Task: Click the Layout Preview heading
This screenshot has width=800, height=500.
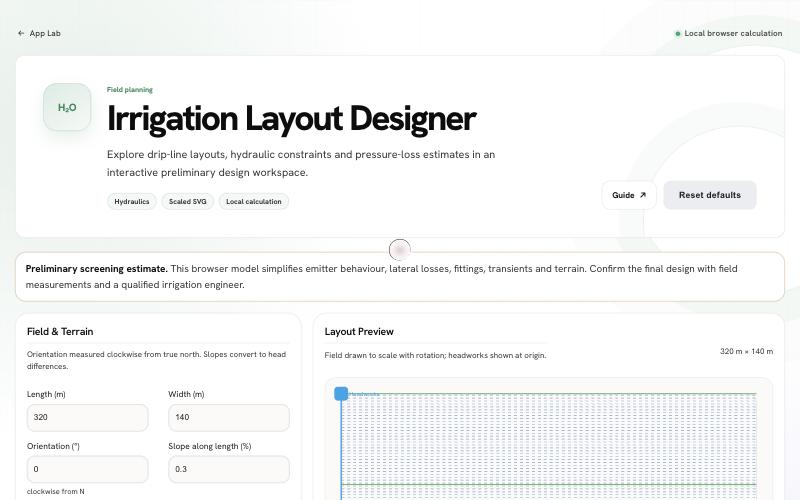Action: pyautogui.click(x=359, y=332)
